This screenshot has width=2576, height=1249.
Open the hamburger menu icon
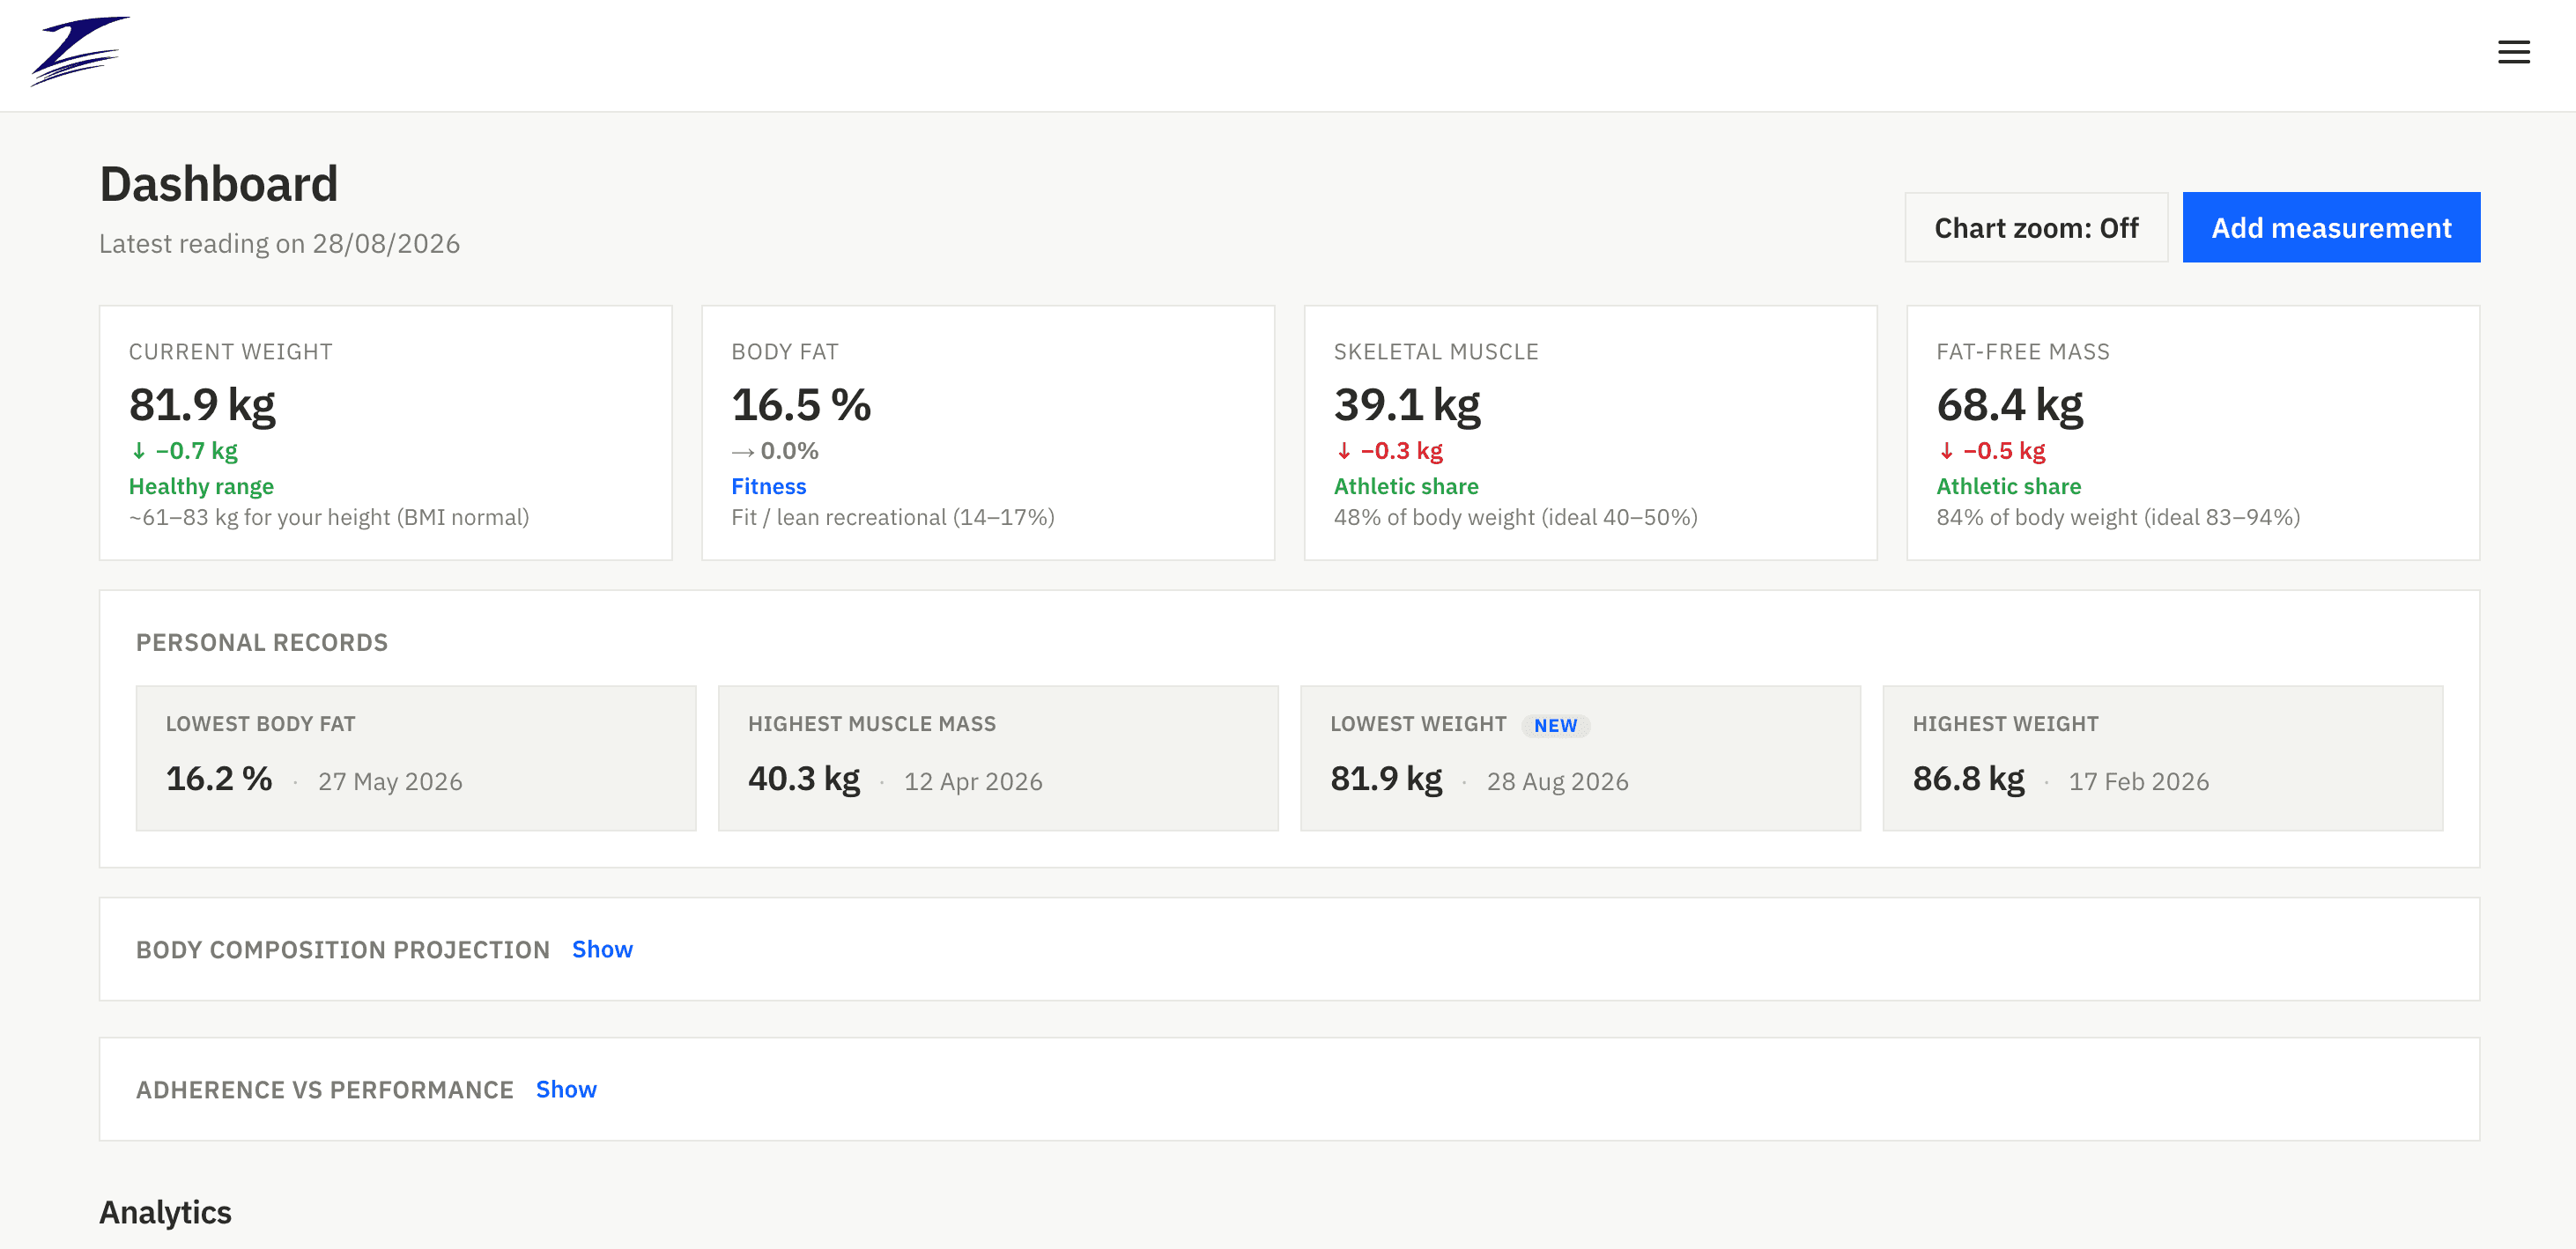(2513, 52)
